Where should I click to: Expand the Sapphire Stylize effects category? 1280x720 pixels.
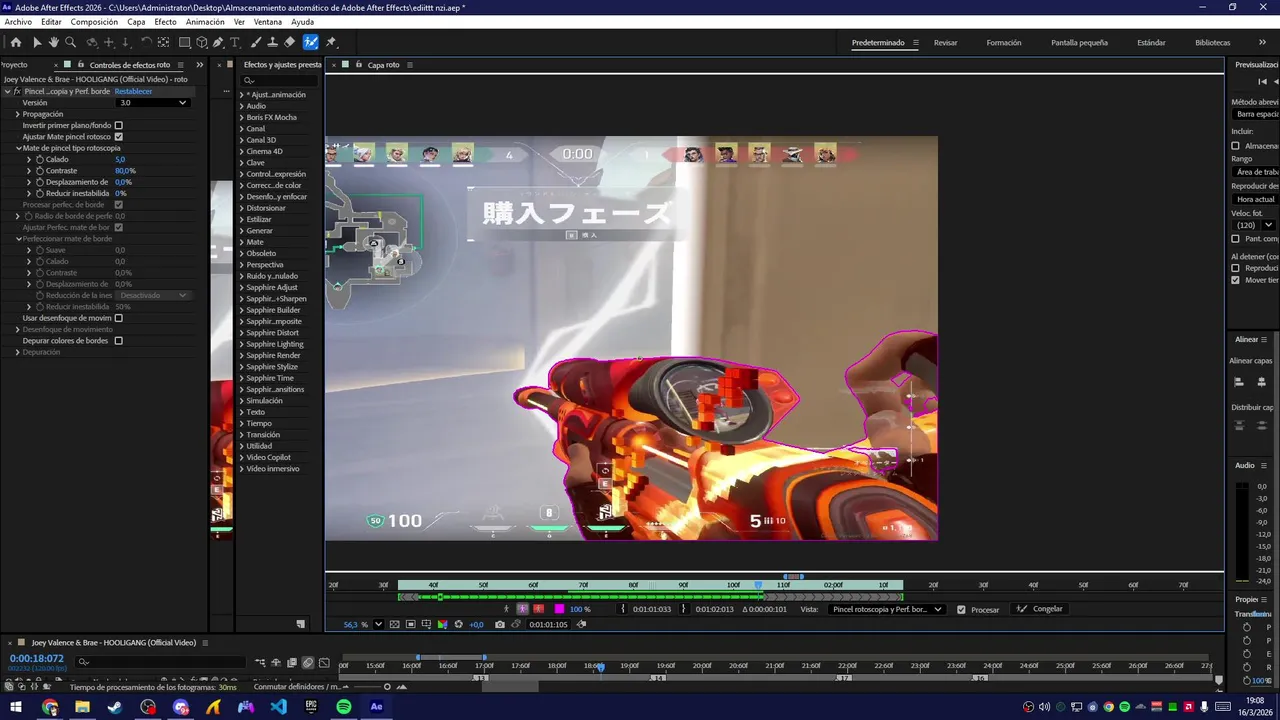coord(241,367)
